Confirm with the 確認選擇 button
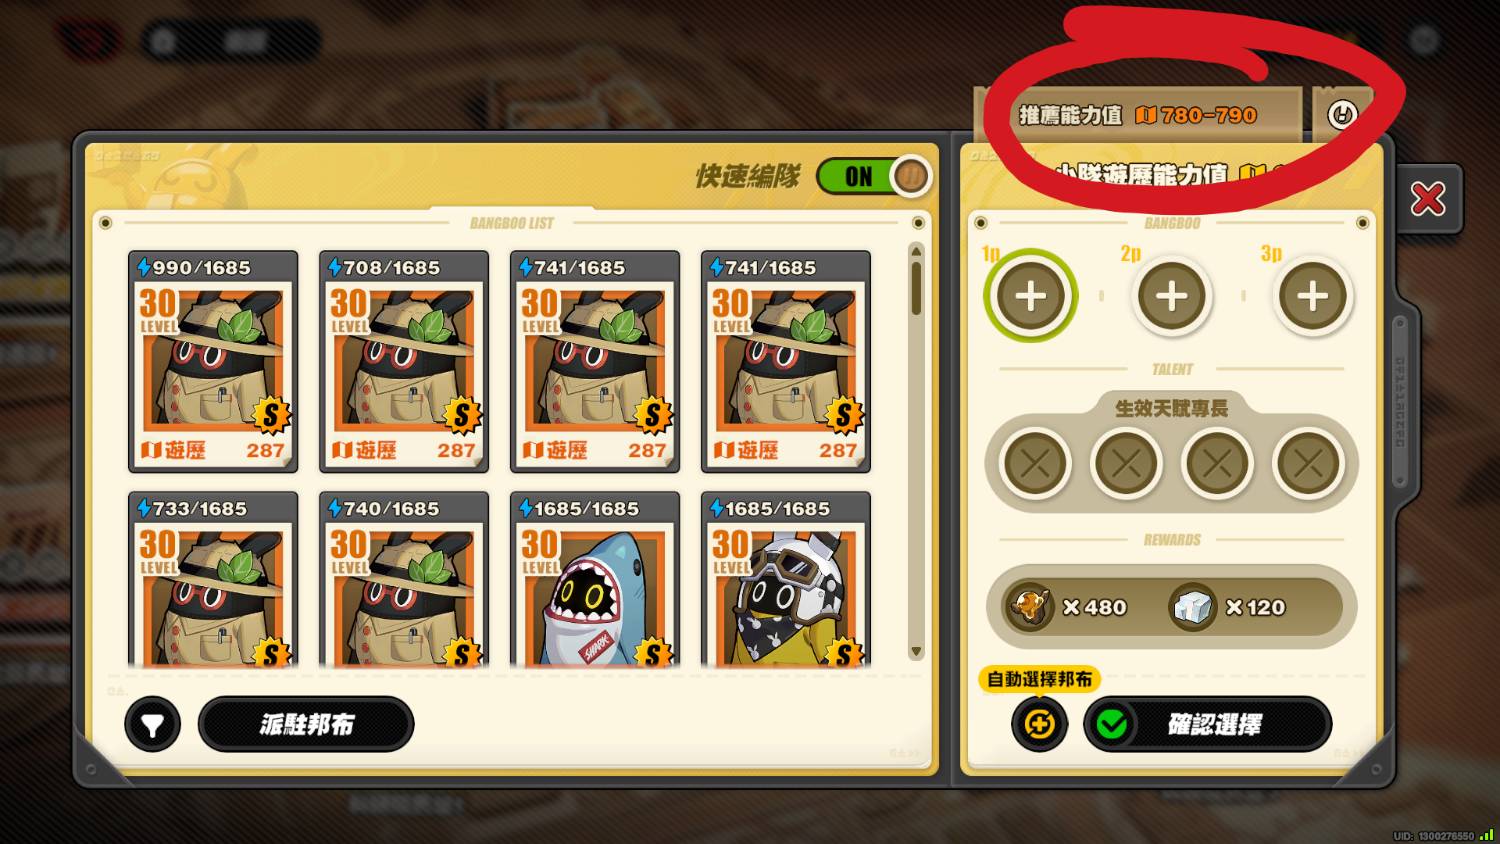Image resolution: width=1500 pixels, height=844 pixels. 1207,725
